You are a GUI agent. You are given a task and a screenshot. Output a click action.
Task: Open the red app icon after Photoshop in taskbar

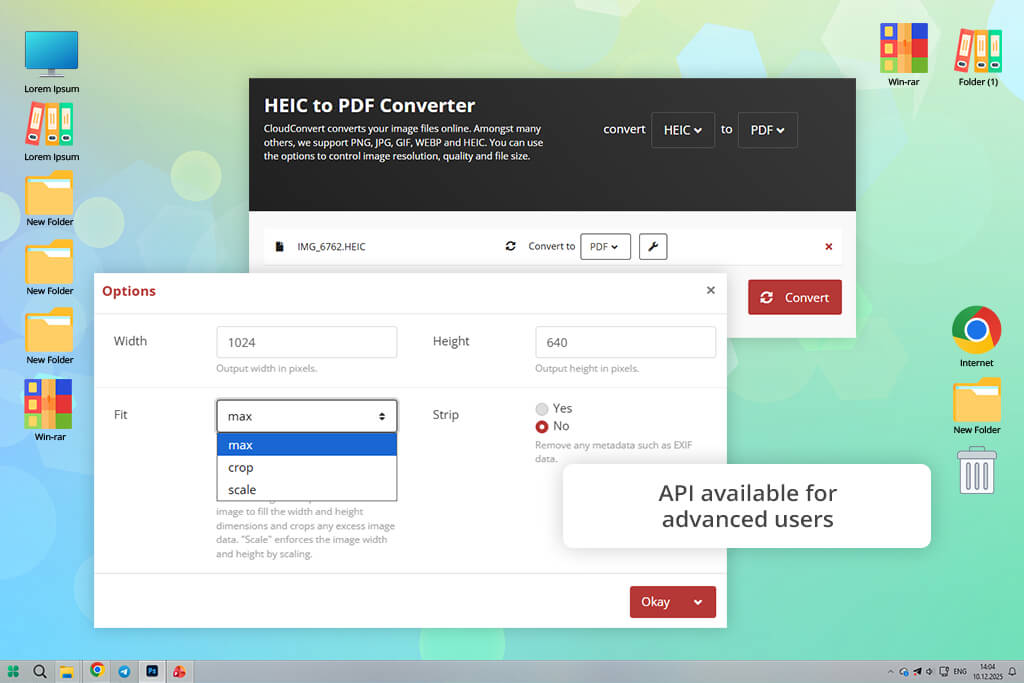click(x=180, y=671)
